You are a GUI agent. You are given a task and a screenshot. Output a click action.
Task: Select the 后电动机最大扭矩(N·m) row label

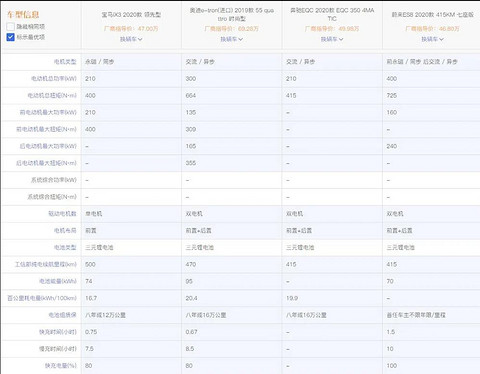click(46, 163)
